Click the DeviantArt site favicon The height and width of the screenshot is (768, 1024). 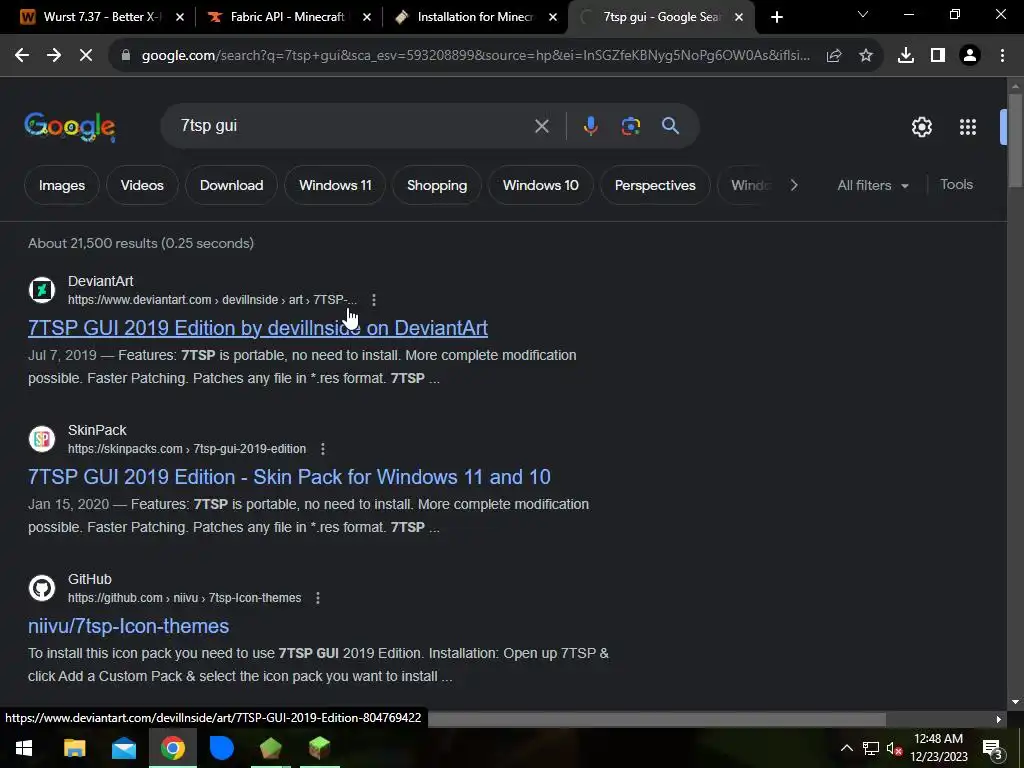42,290
